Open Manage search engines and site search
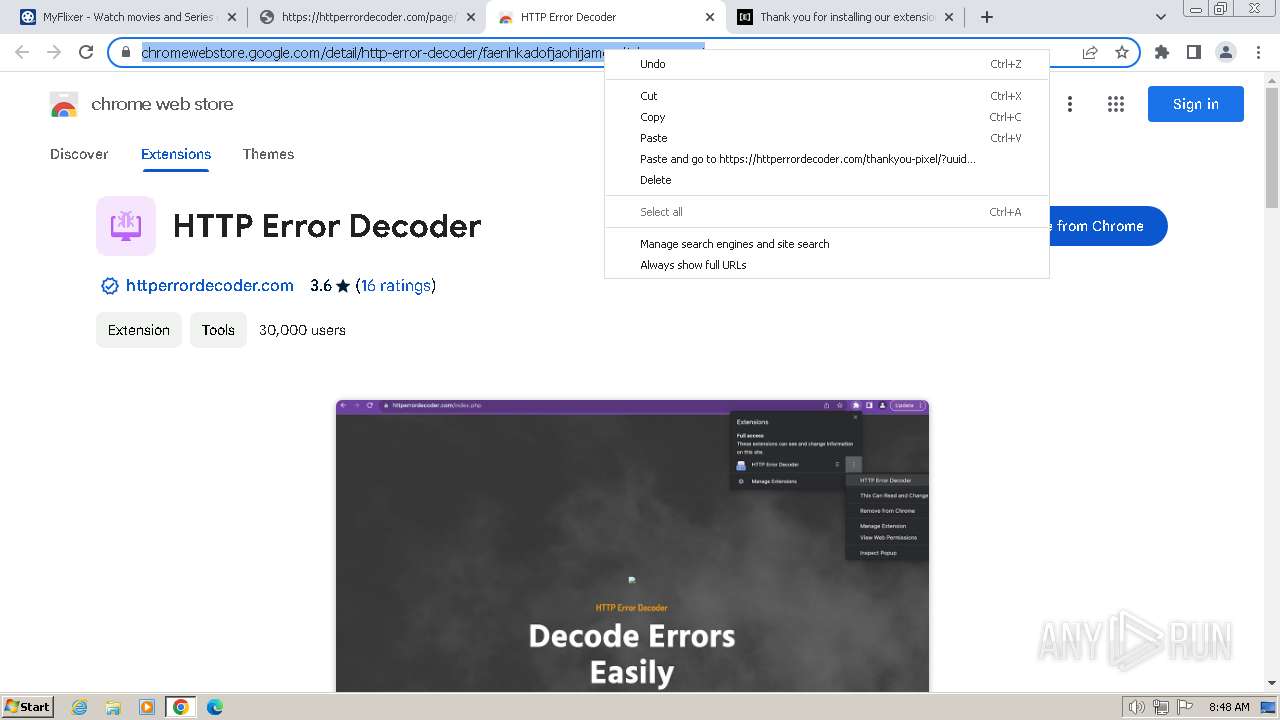This screenshot has width=1280, height=720. 827,244
